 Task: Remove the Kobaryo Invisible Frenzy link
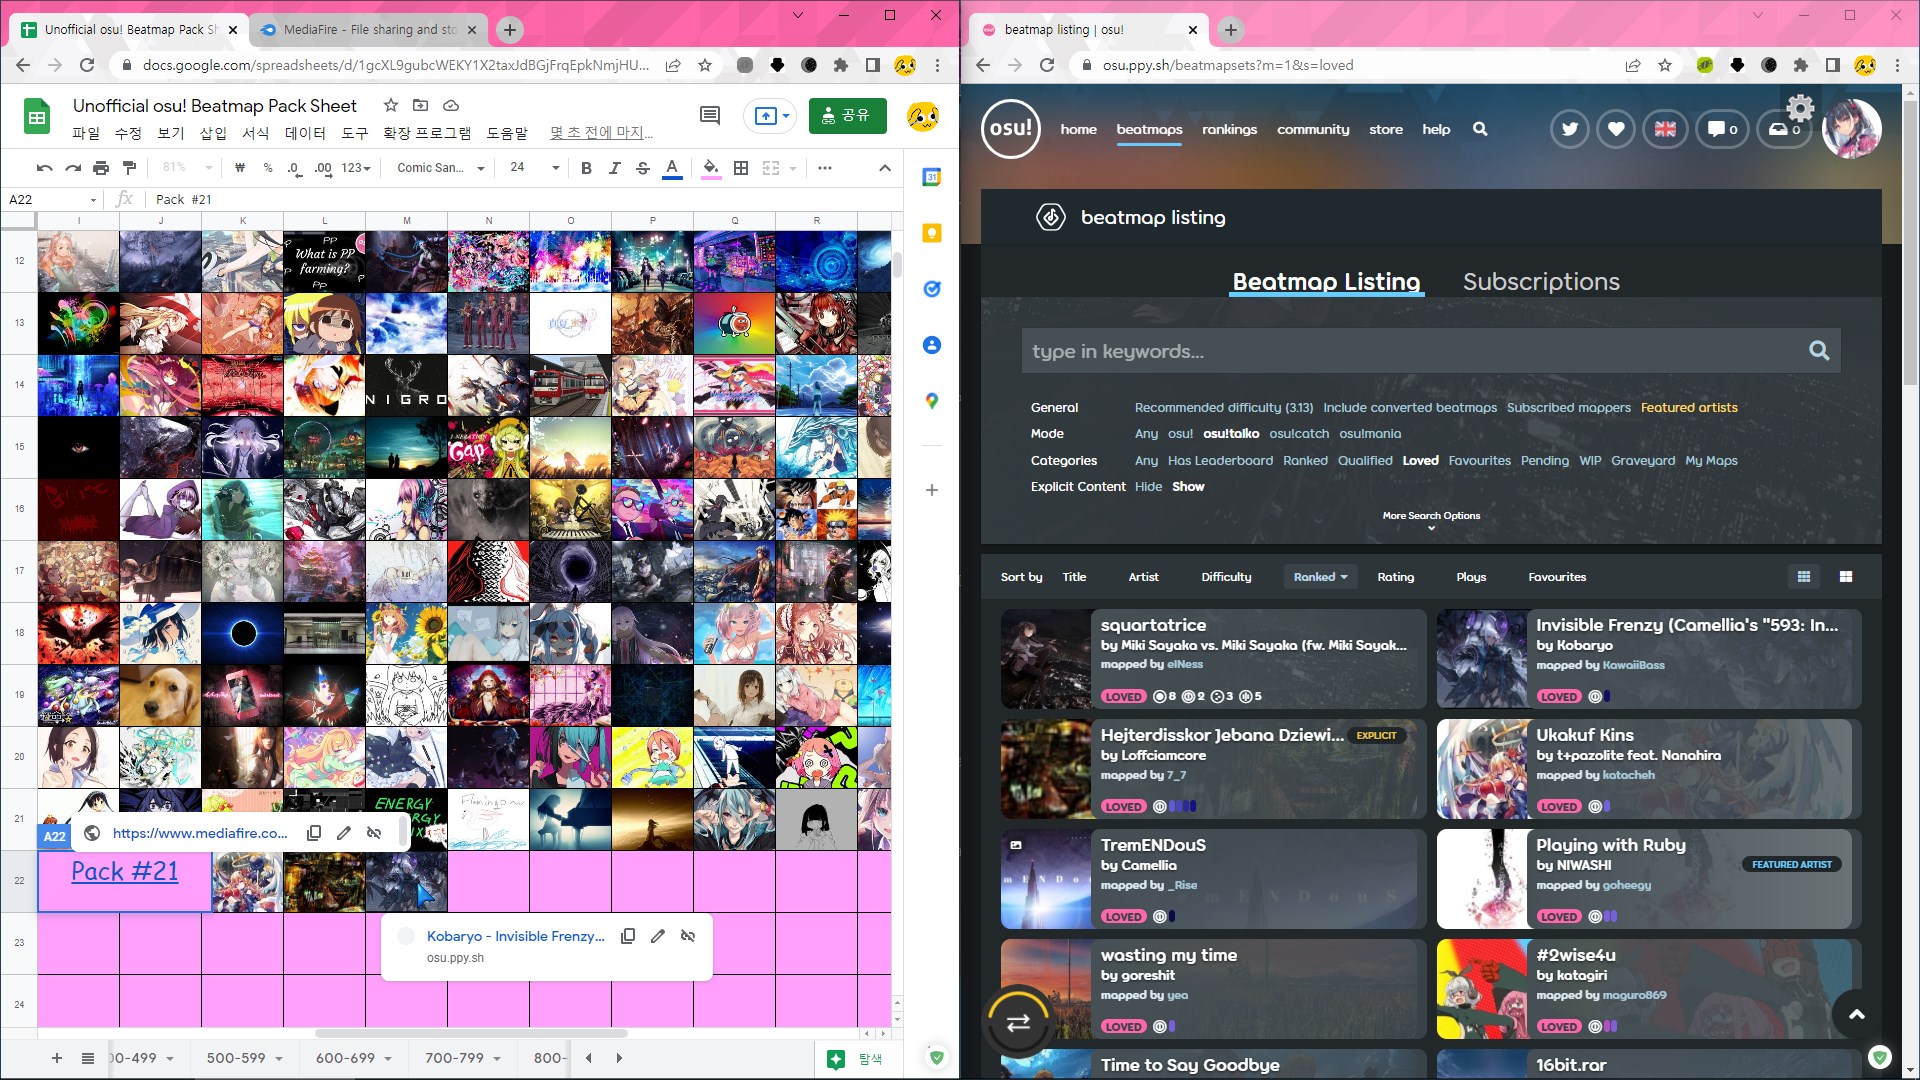point(688,936)
